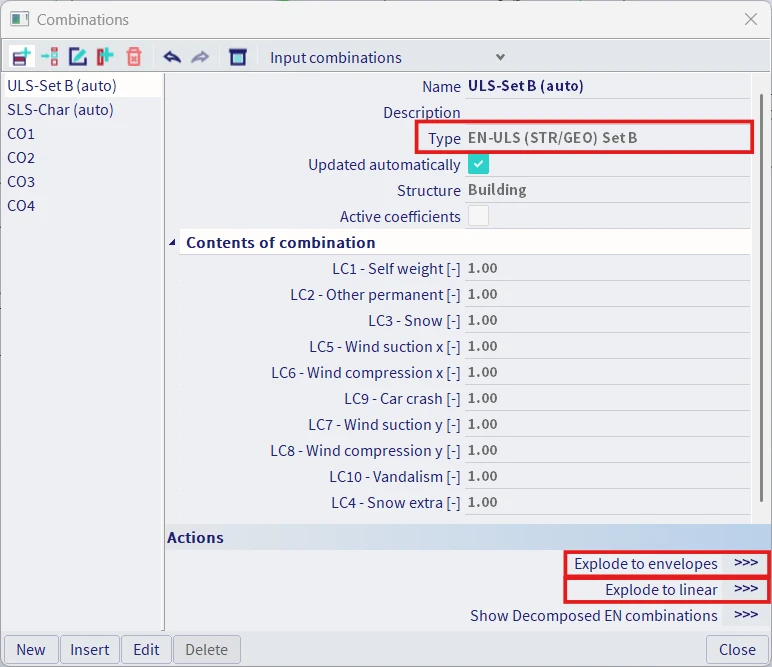Screen dimensions: 772x667
Task: Click the LC9 - Car crash coefficient value
Action: coord(607,398)
